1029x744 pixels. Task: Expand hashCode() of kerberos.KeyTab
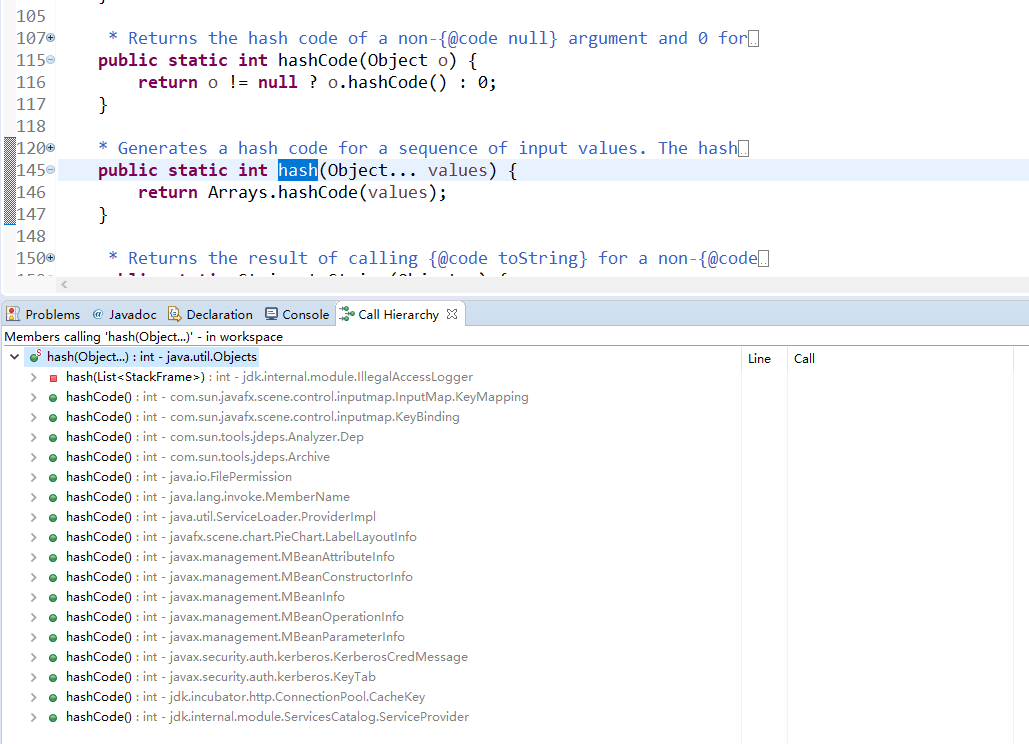point(33,677)
